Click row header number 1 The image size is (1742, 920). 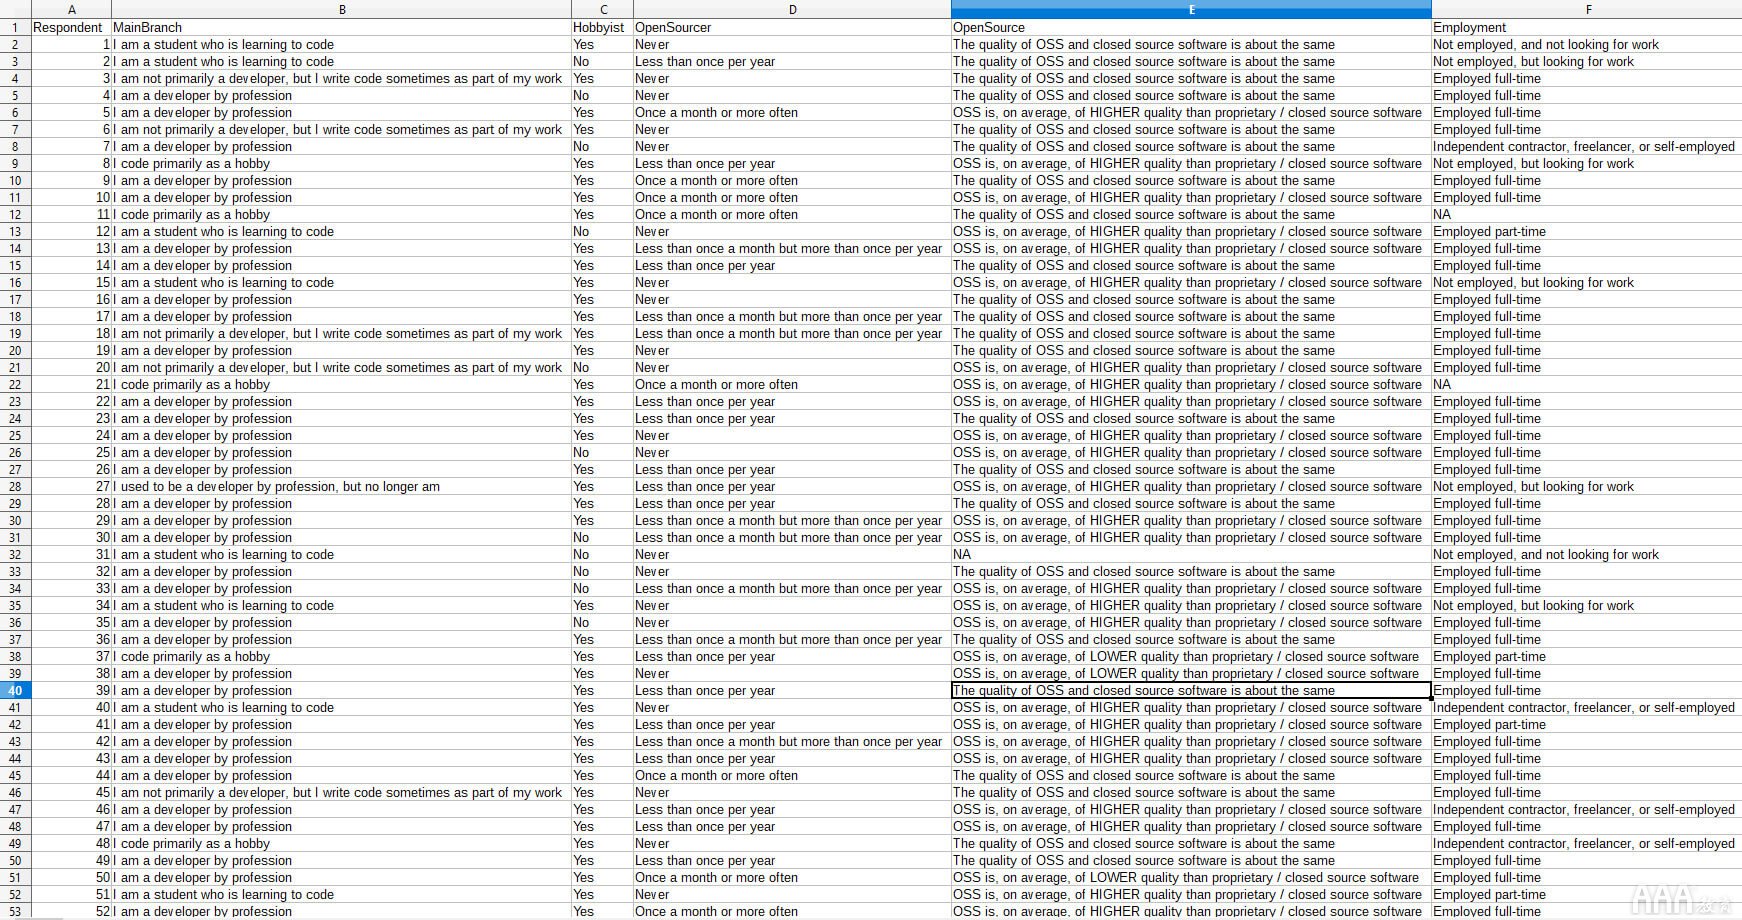[15, 28]
